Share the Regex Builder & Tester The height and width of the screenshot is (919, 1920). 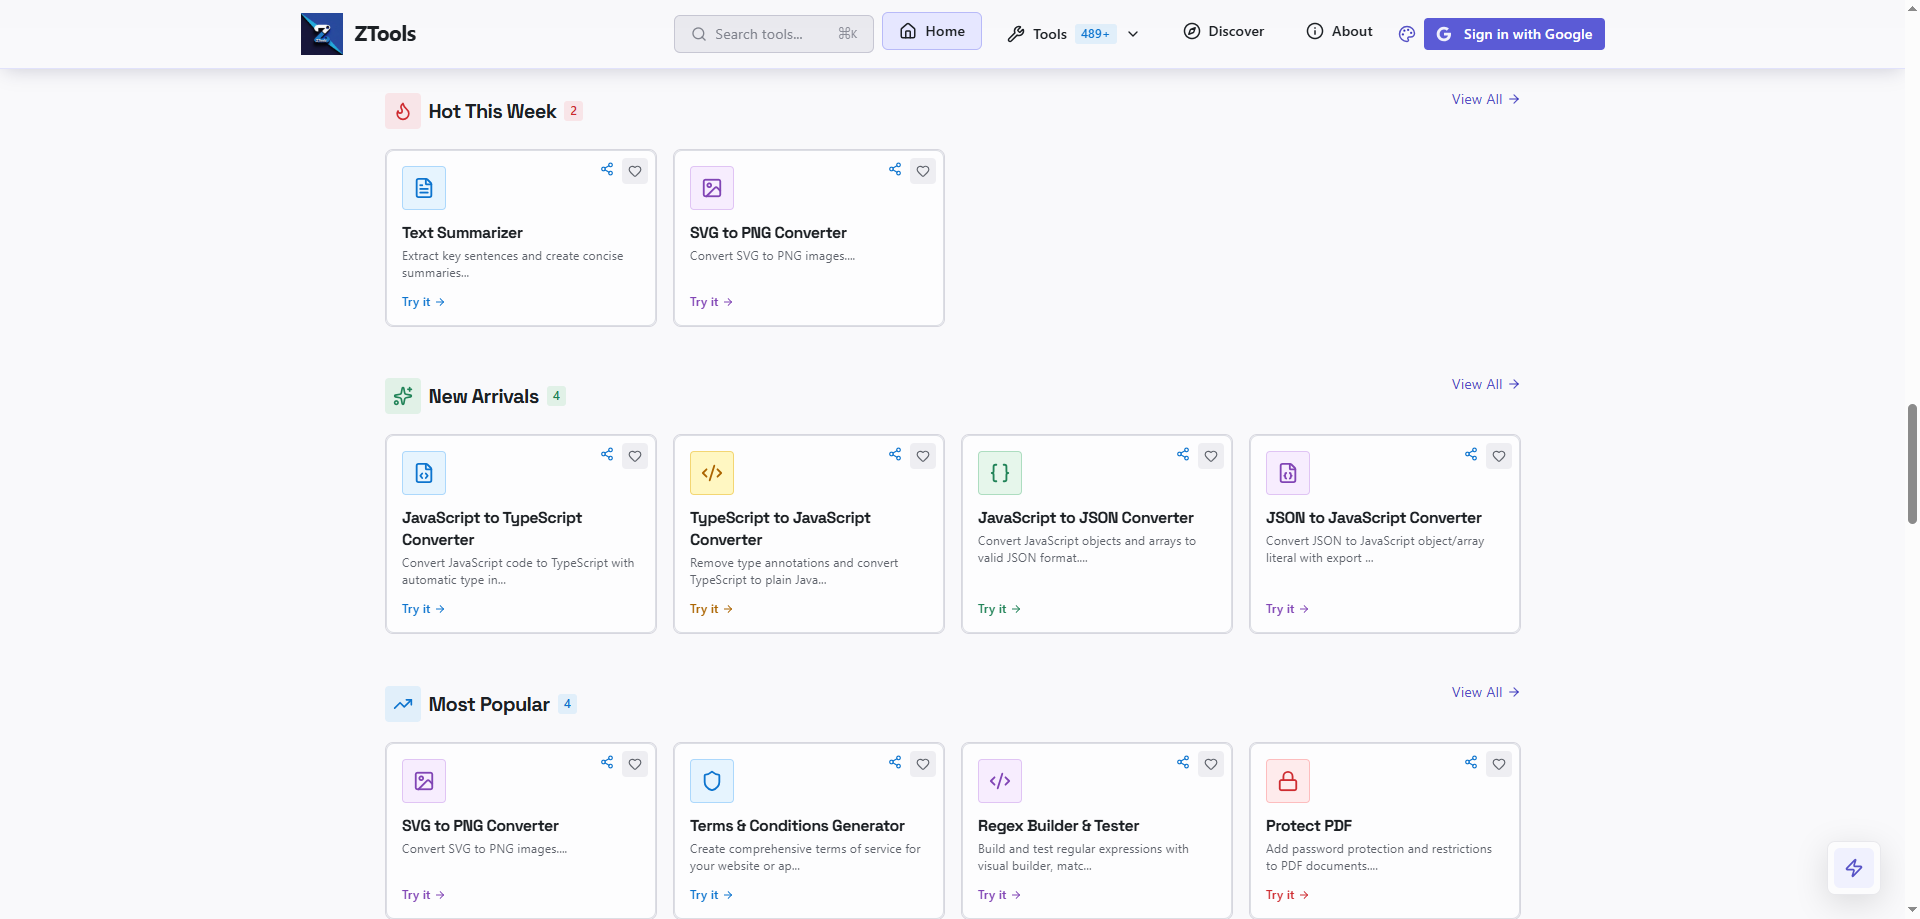(x=1183, y=762)
